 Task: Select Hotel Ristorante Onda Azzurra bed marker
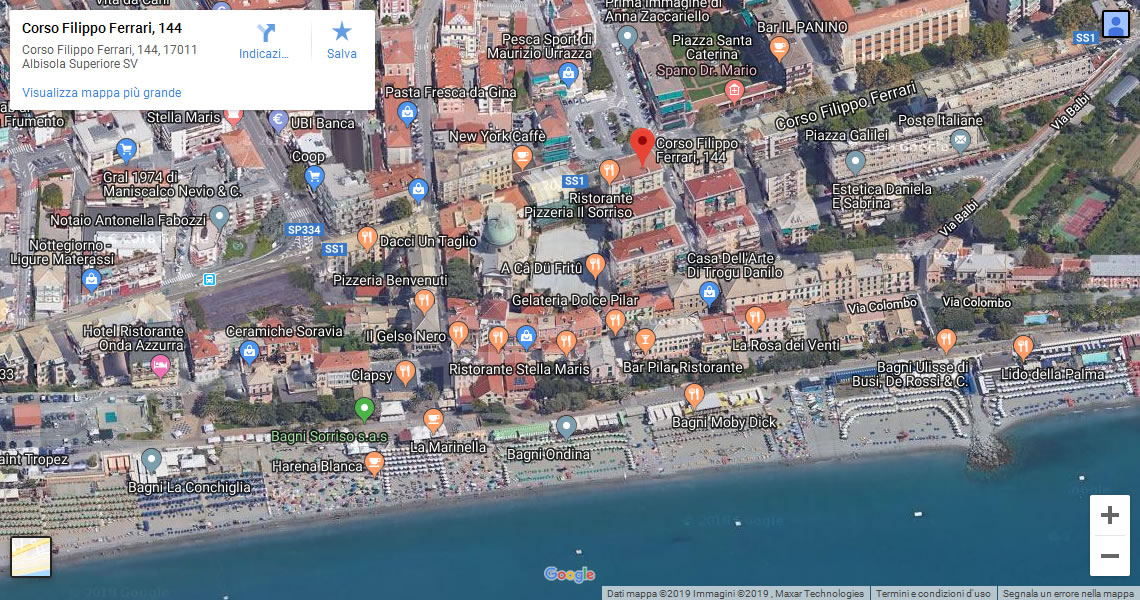point(160,366)
